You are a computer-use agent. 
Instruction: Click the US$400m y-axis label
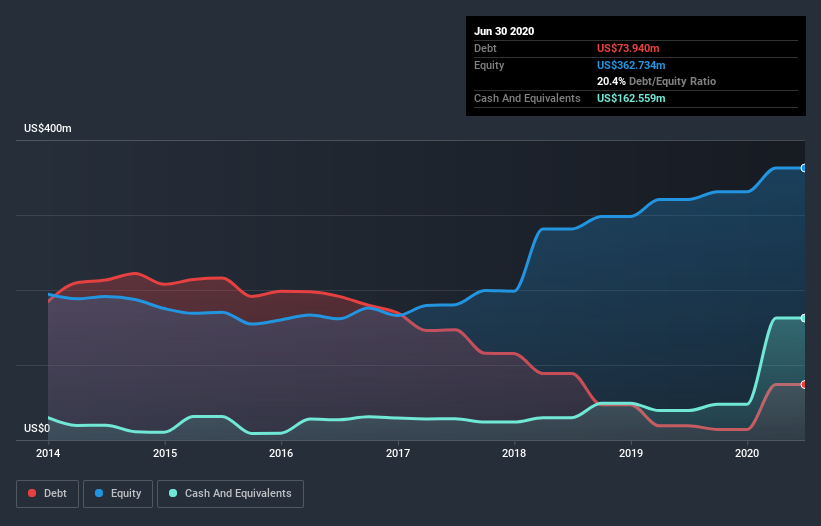pos(48,129)
